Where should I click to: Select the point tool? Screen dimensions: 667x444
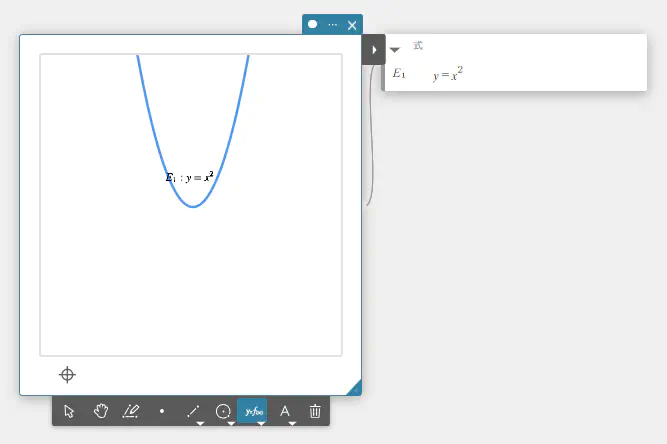click(162, 411)
